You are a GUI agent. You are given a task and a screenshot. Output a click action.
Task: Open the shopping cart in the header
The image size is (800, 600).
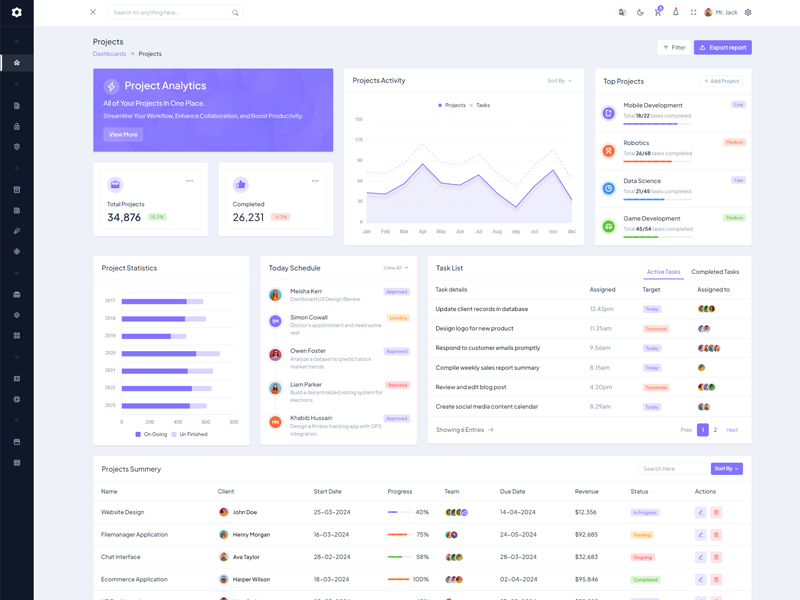(658, 13)
